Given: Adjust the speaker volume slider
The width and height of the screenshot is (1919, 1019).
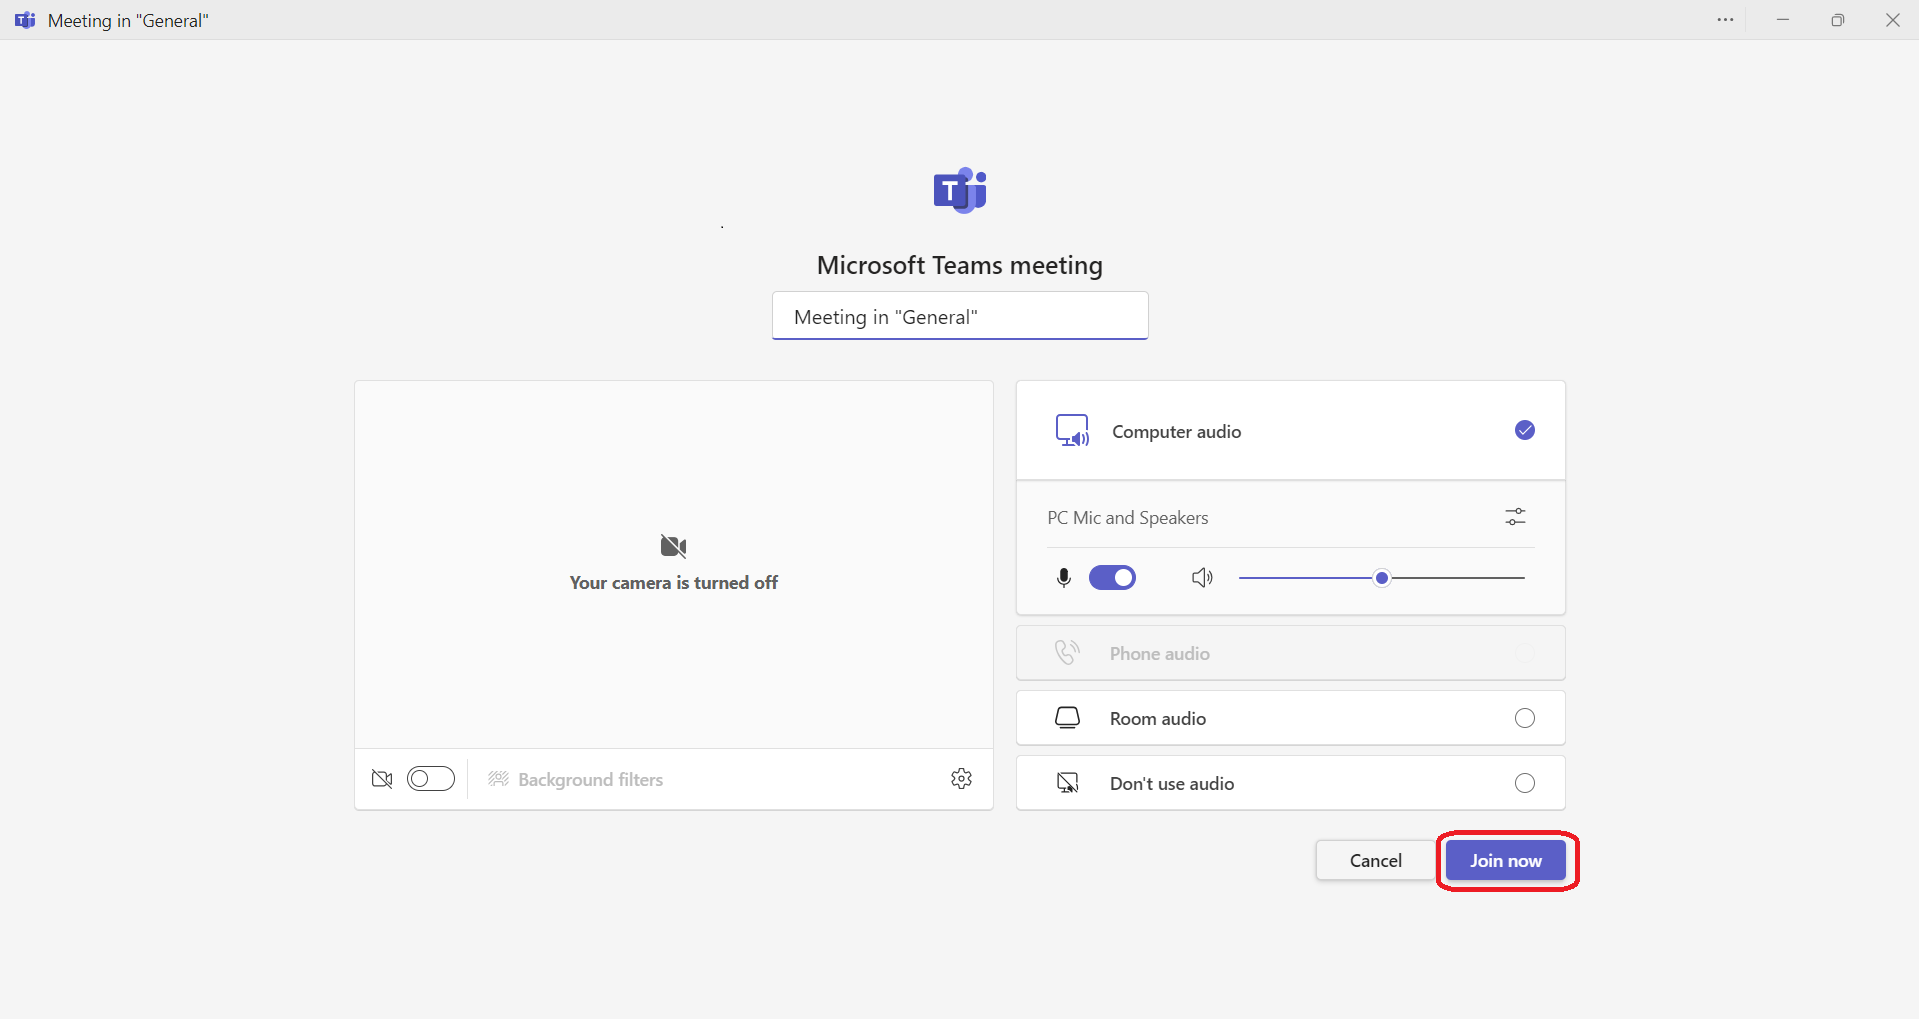Looking at the screenshot, I should point(1381,578).
